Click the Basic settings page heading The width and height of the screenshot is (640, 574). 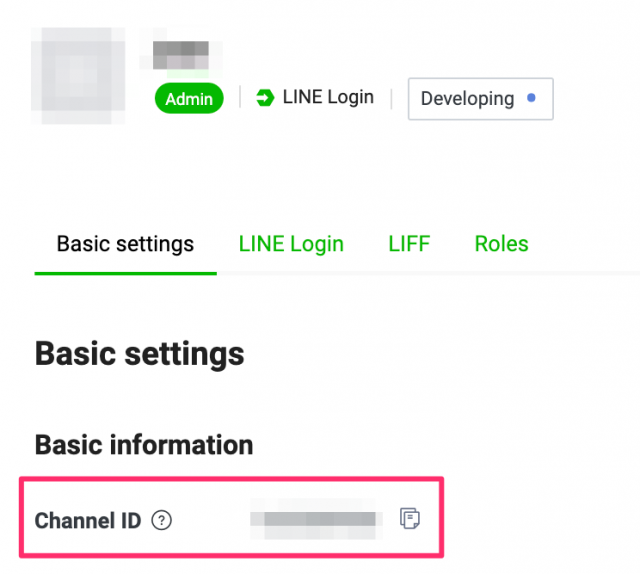pyautogui.click(x=139, y=353)
